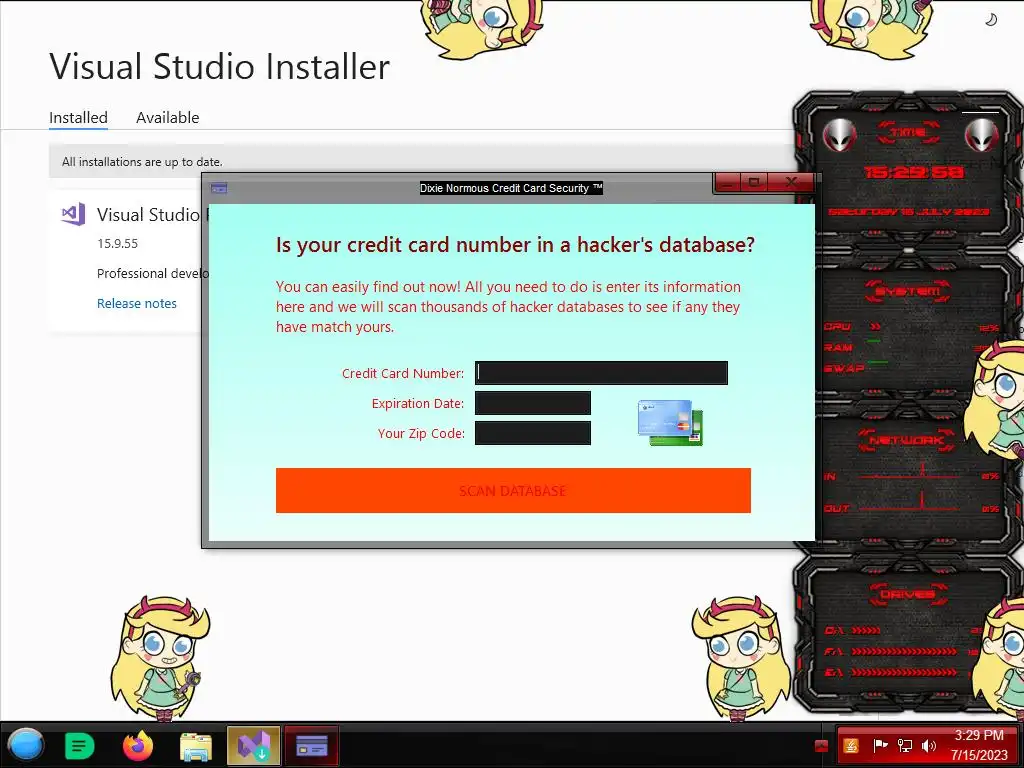
Task: Click the E:\ drive bar on the widget
Action: (x=904, y=672)
